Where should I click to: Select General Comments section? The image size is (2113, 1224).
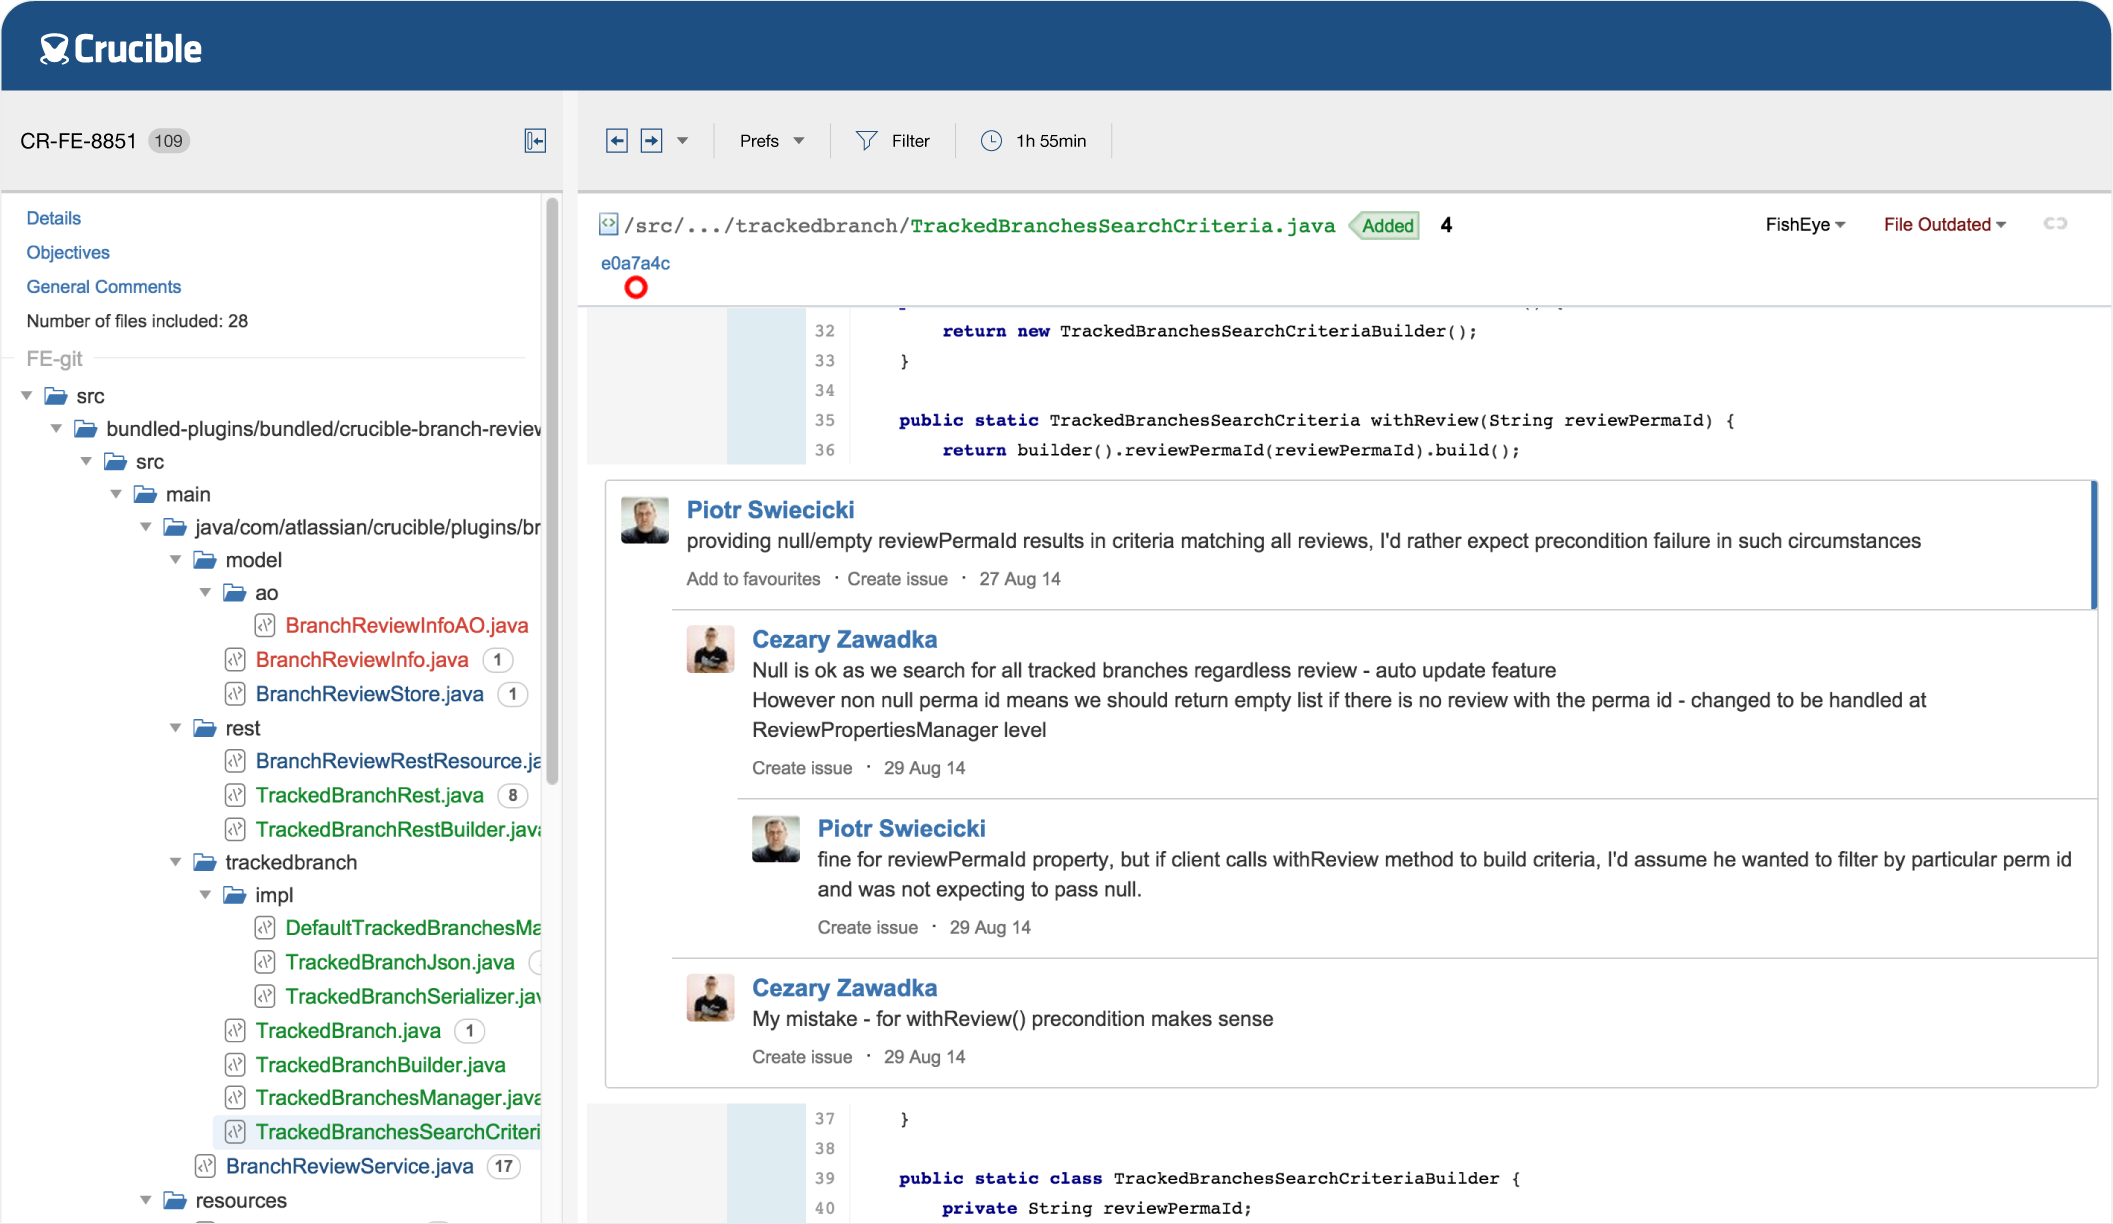click(102, 286)
